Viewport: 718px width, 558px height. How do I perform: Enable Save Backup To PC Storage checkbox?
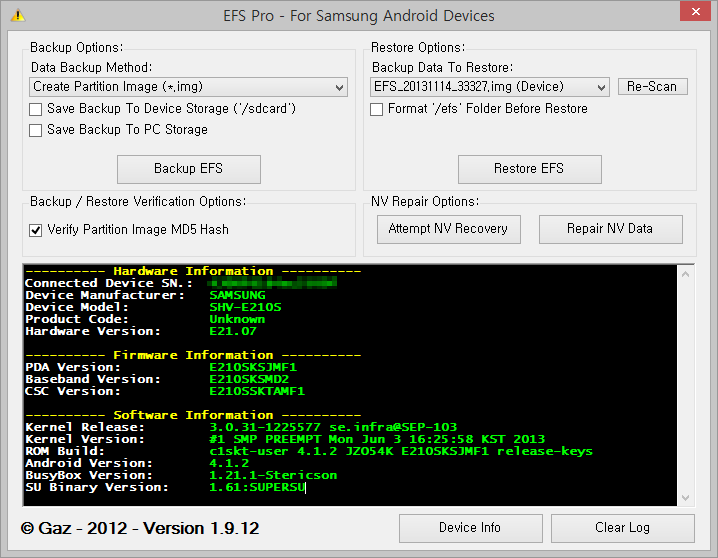click(x=36, y=130)
